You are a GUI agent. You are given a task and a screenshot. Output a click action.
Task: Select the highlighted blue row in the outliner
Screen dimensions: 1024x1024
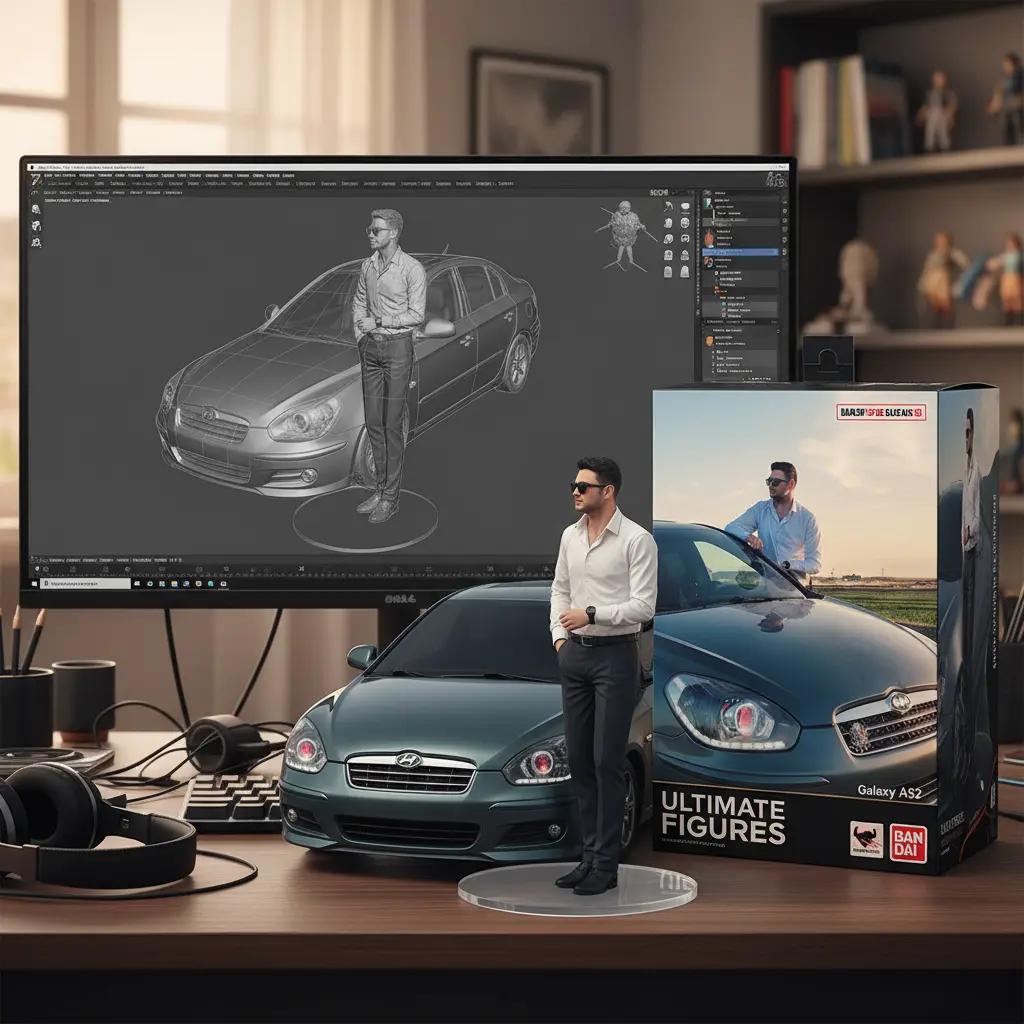(741, 252)
